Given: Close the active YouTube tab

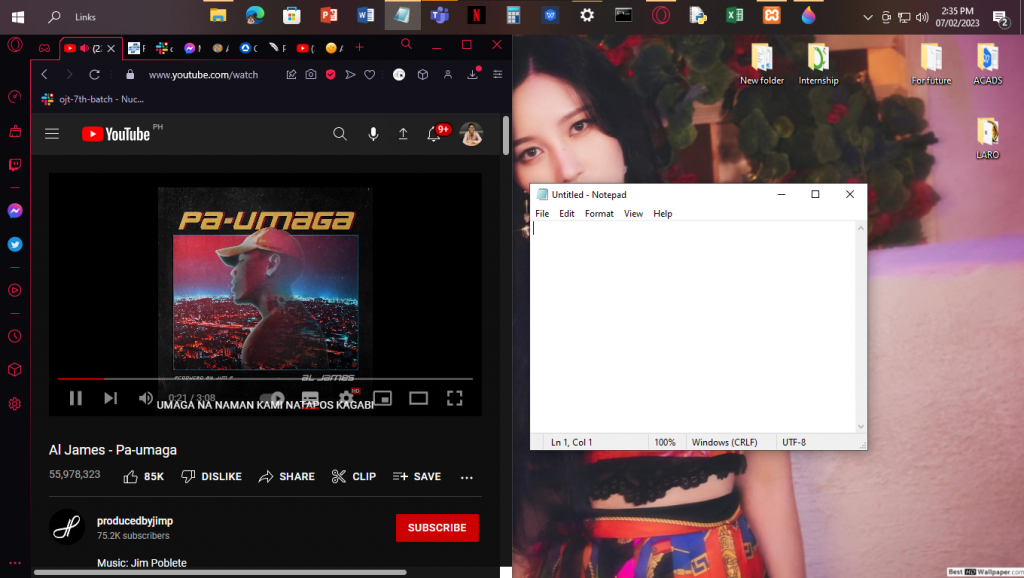Looking at the screenshot, I should coord(111,48).
